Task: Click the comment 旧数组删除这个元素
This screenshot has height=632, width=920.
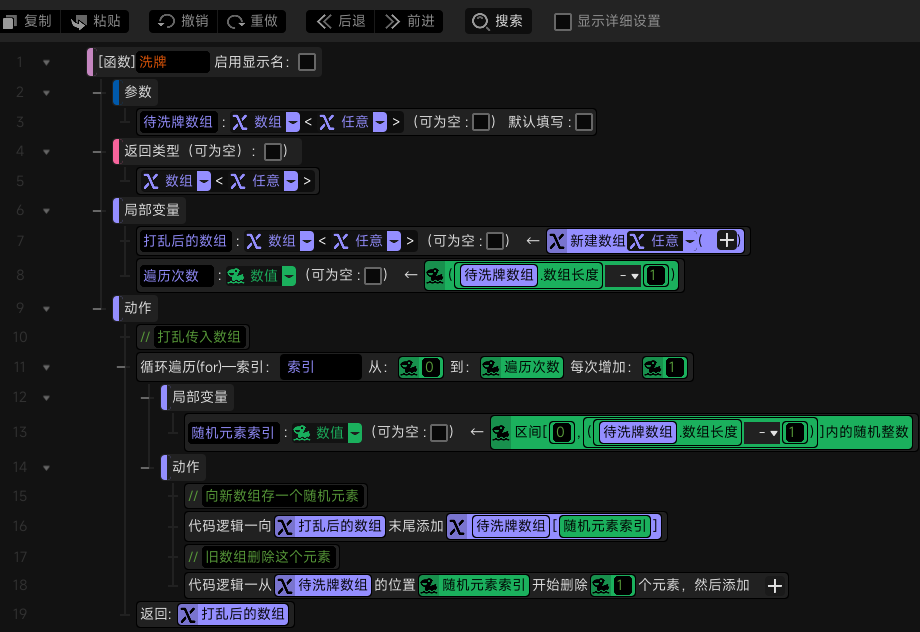Action: (268, 557)
